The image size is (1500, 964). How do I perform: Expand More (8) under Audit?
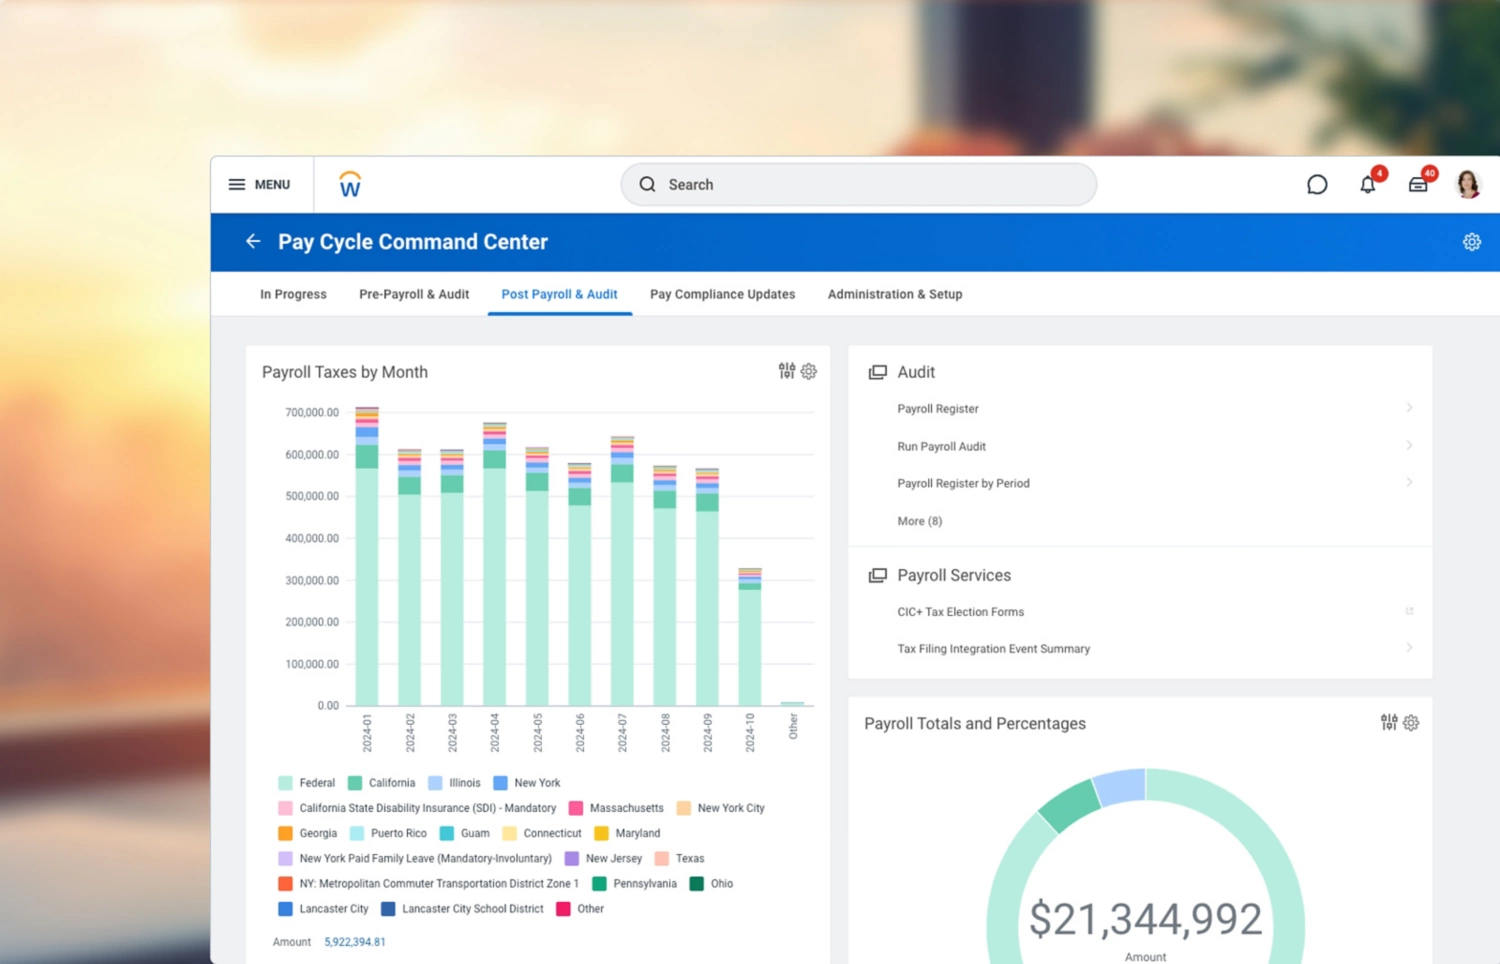pyautogui.click(x=919, y=521)
